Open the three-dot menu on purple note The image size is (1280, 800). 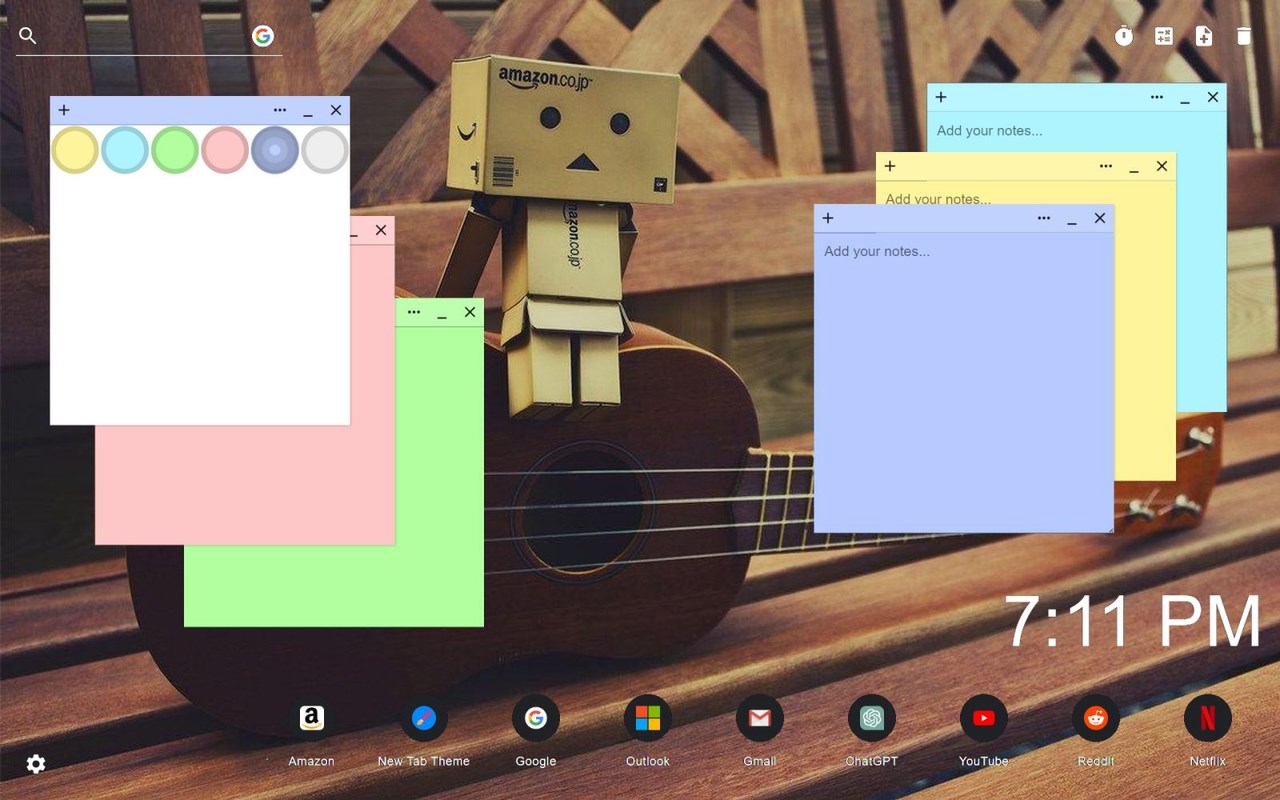[1044, 218]
